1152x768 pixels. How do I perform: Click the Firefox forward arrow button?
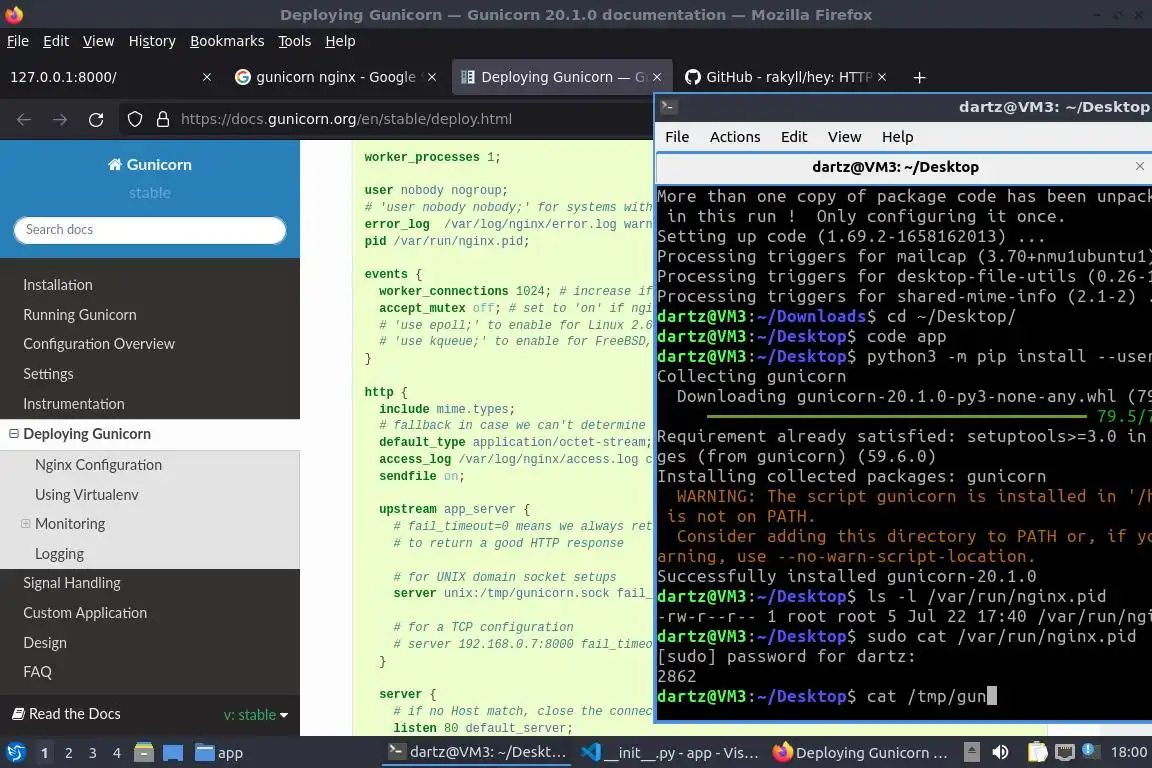click(x=60, y=119)
